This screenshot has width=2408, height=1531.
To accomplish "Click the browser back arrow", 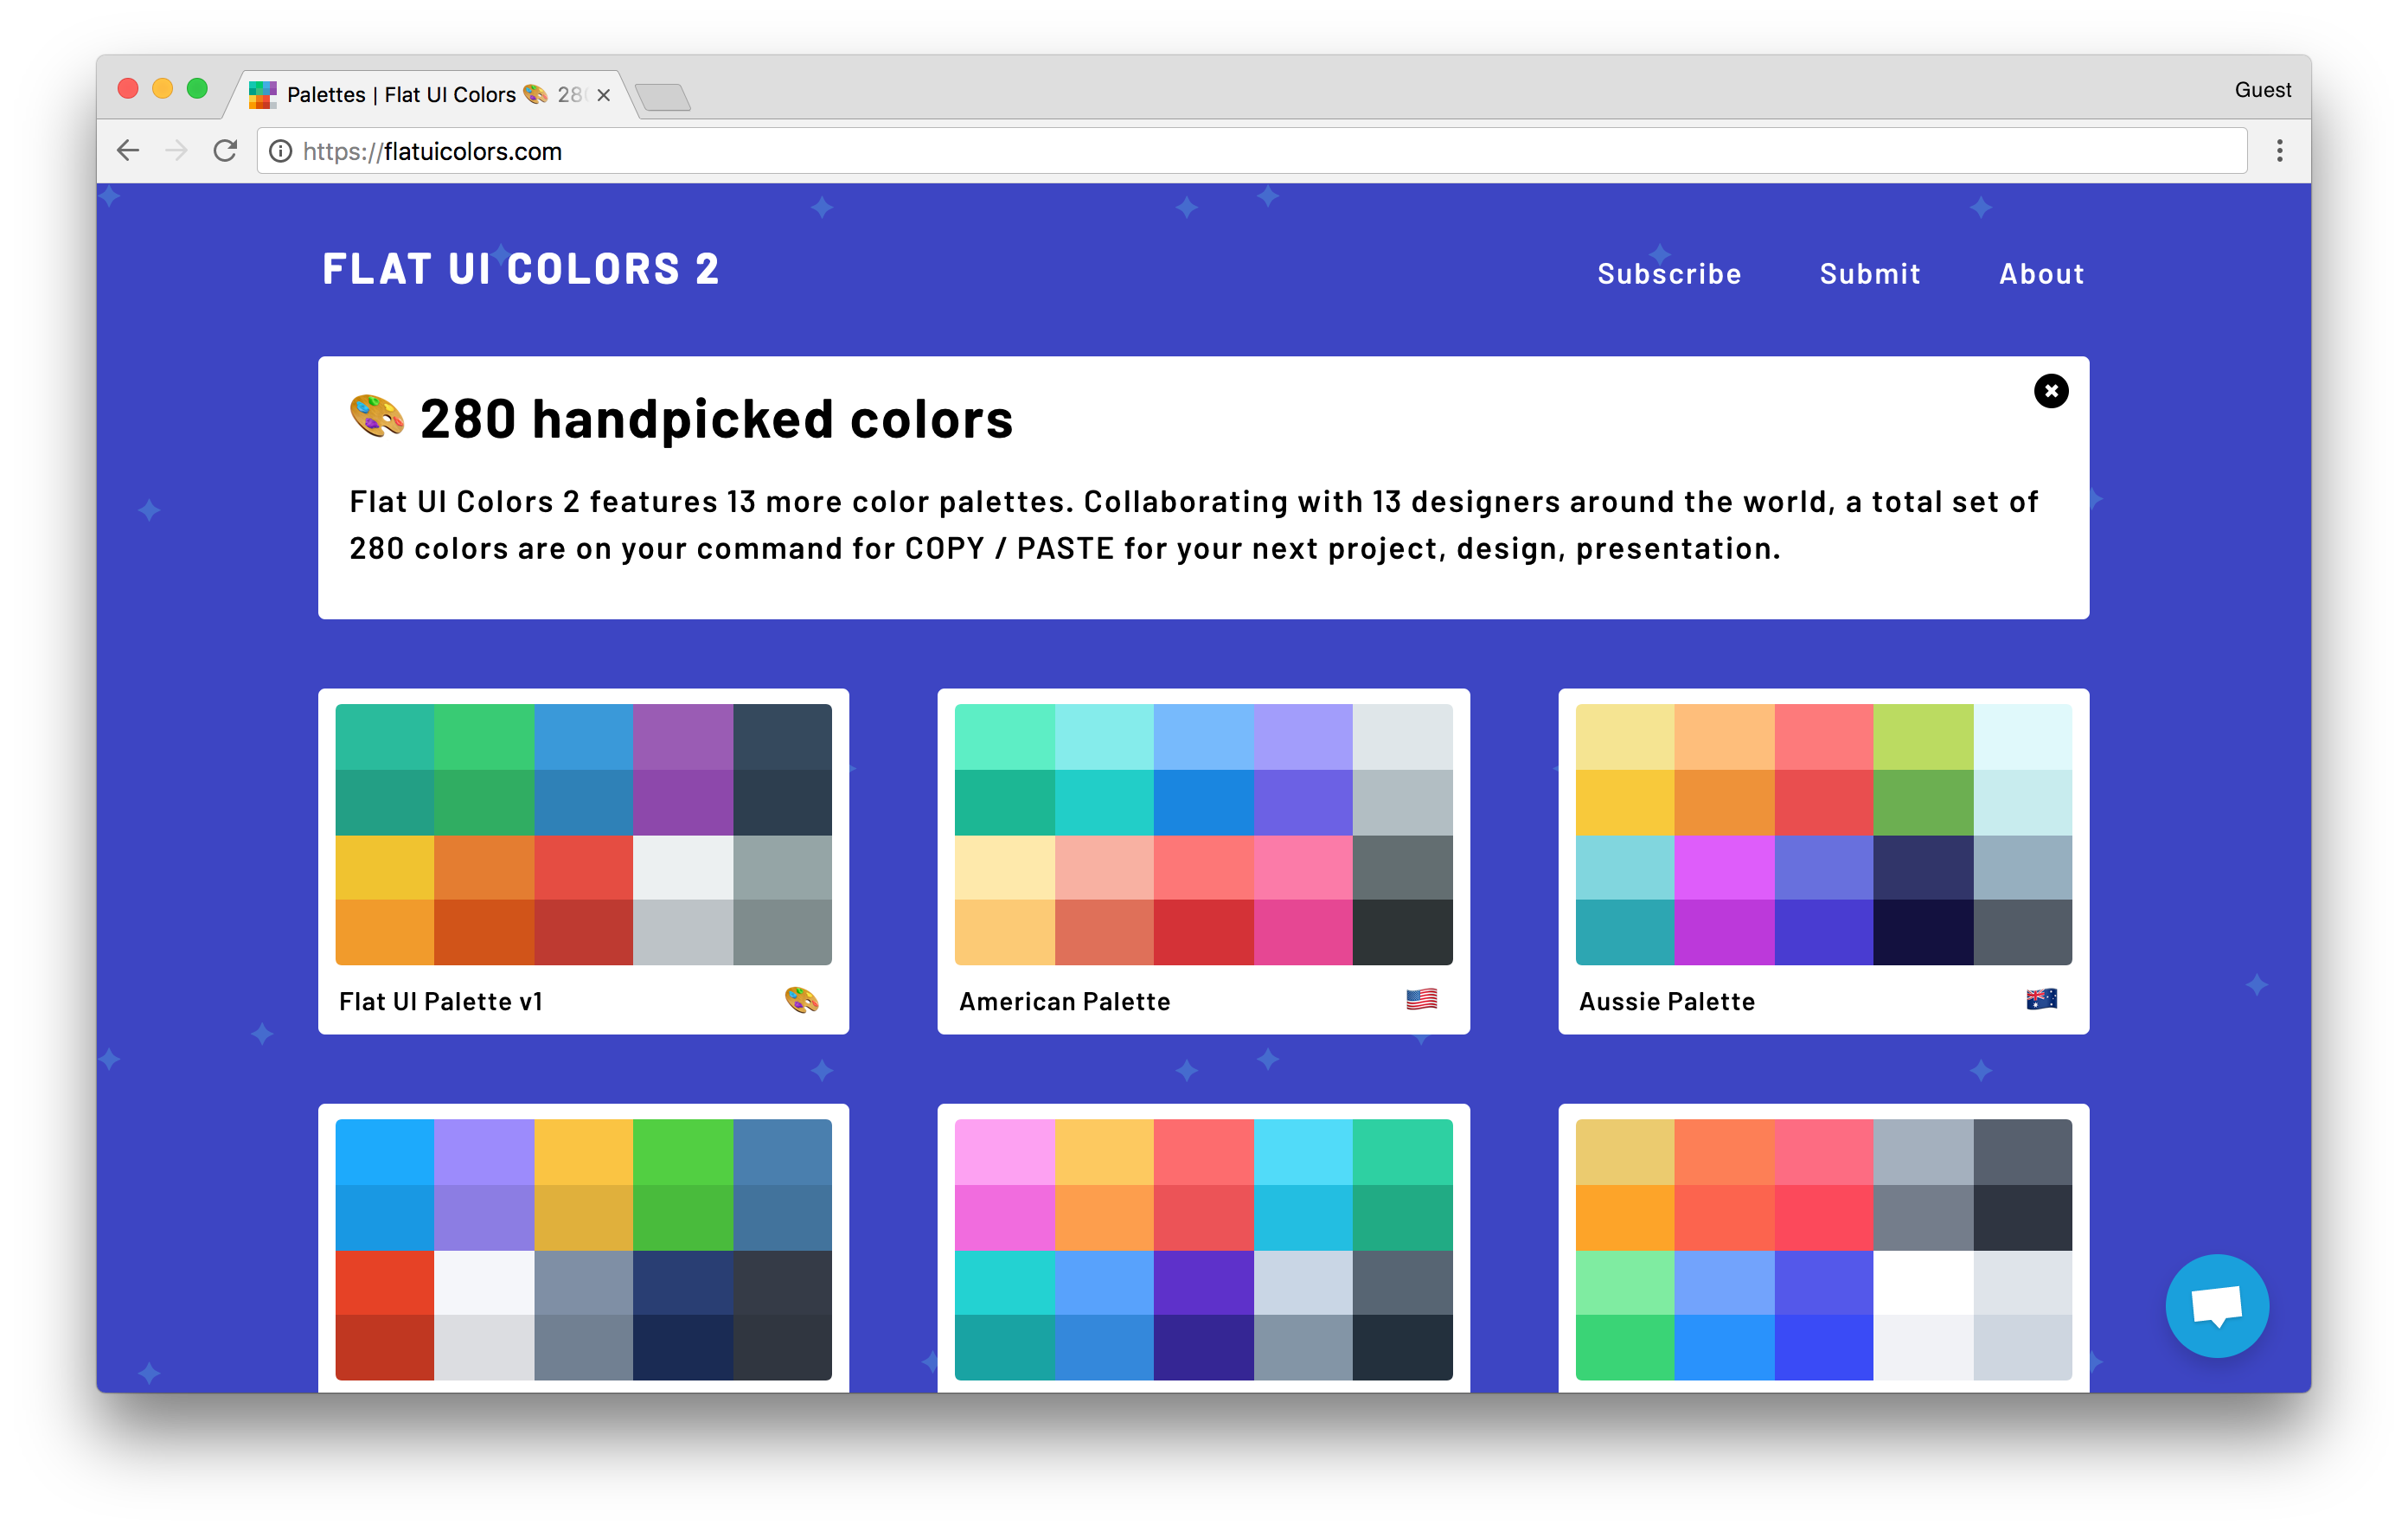I will pyautogui.click(x=128, y=151).
